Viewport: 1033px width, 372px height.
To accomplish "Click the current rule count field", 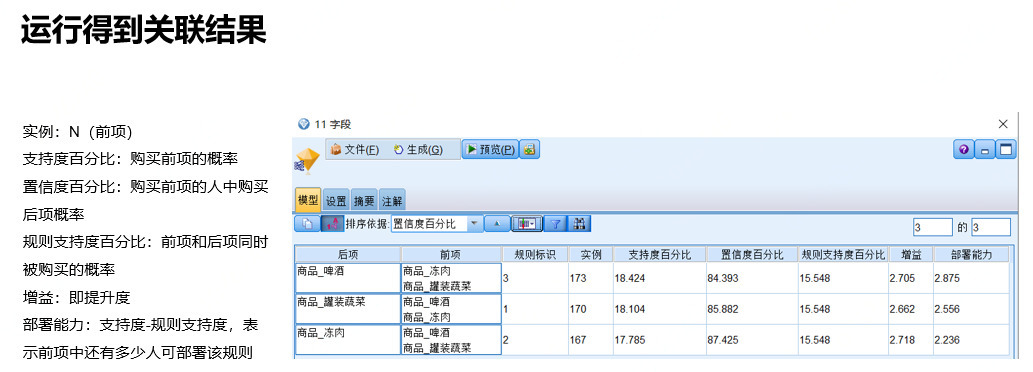I will tap(932, 227).
